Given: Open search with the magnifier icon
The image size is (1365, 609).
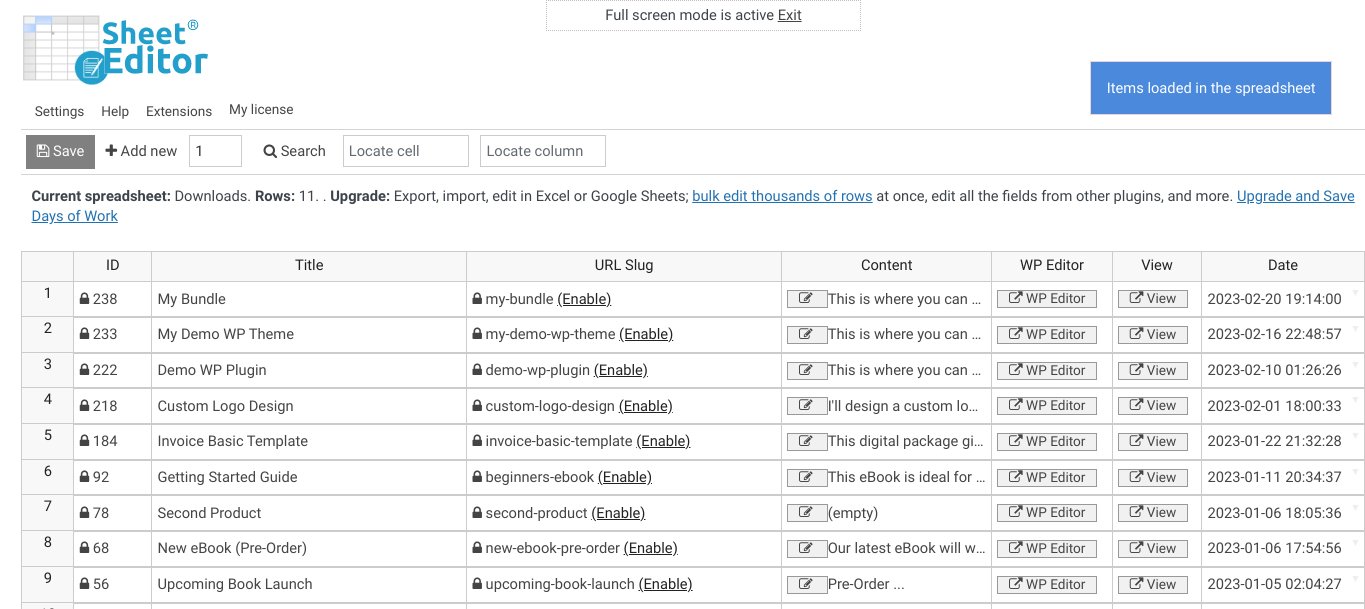Looking at the screenshot, I should tap(269, 151).
